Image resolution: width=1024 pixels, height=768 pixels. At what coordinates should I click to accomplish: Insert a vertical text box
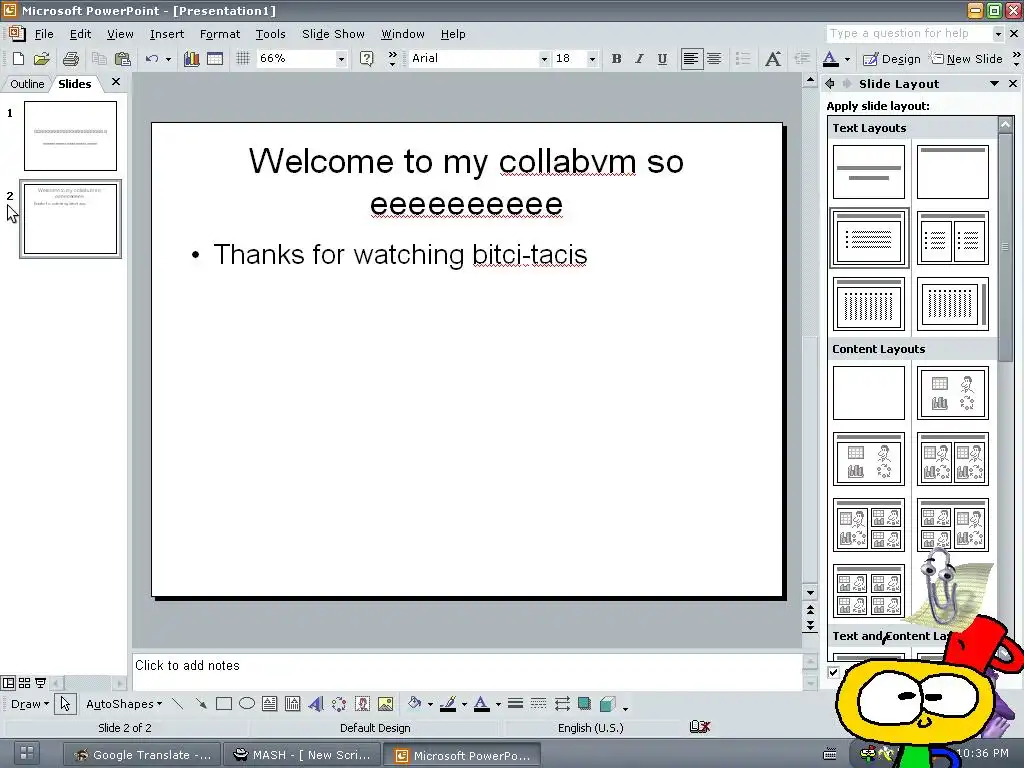click(293, 703)
